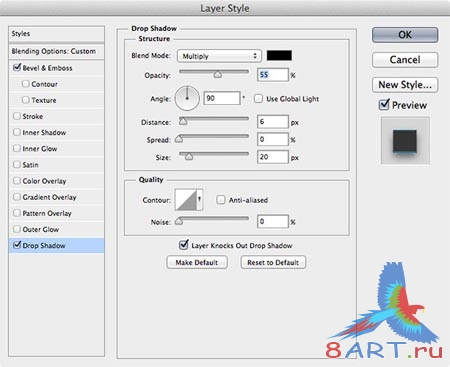Enable the Satin checkbox
The image size is (450, 367).
click(17, 164)
